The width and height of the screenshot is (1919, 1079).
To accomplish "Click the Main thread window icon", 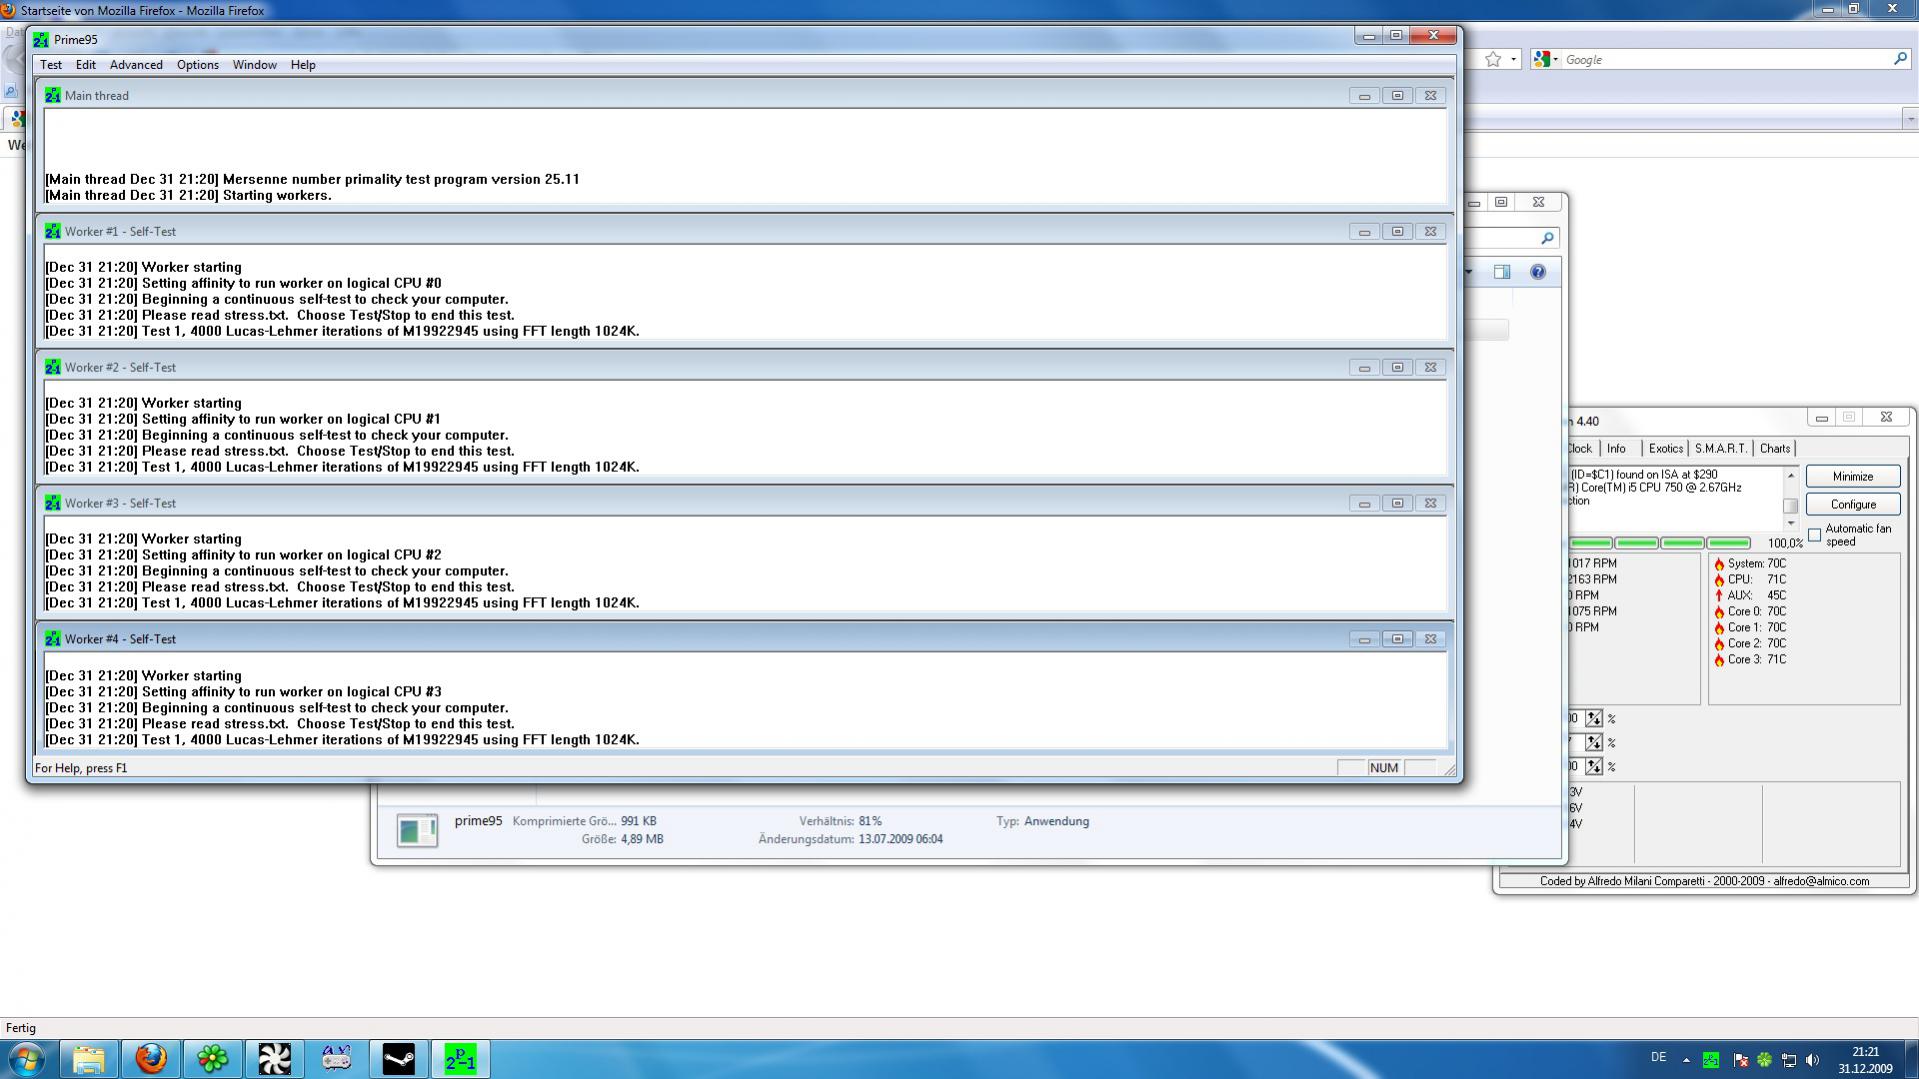I will [53, 96].
